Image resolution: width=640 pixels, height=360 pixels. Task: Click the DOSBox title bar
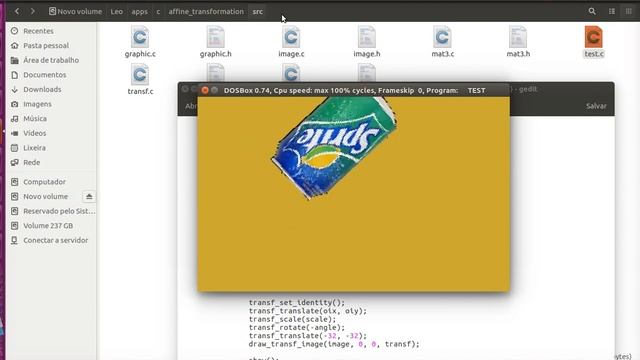[x=353, y=90]
